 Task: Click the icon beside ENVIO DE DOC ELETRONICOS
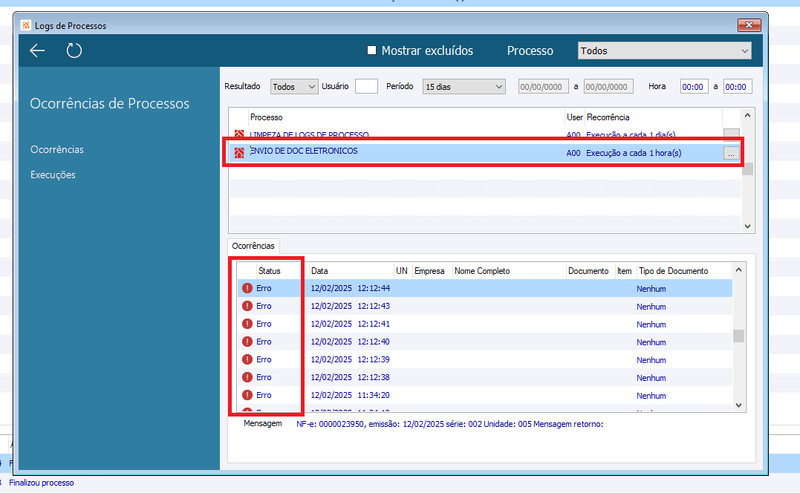(239, 153)
